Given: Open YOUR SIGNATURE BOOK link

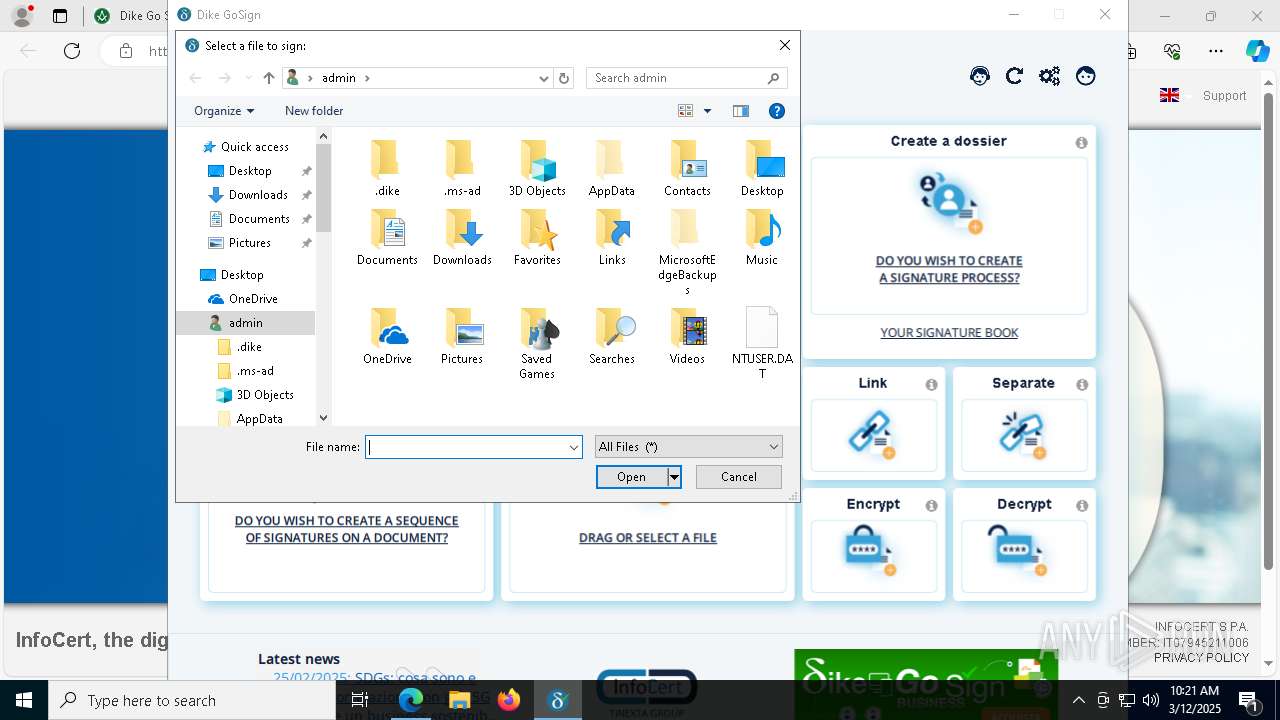Looking at the screenshot, I should 949,333.
